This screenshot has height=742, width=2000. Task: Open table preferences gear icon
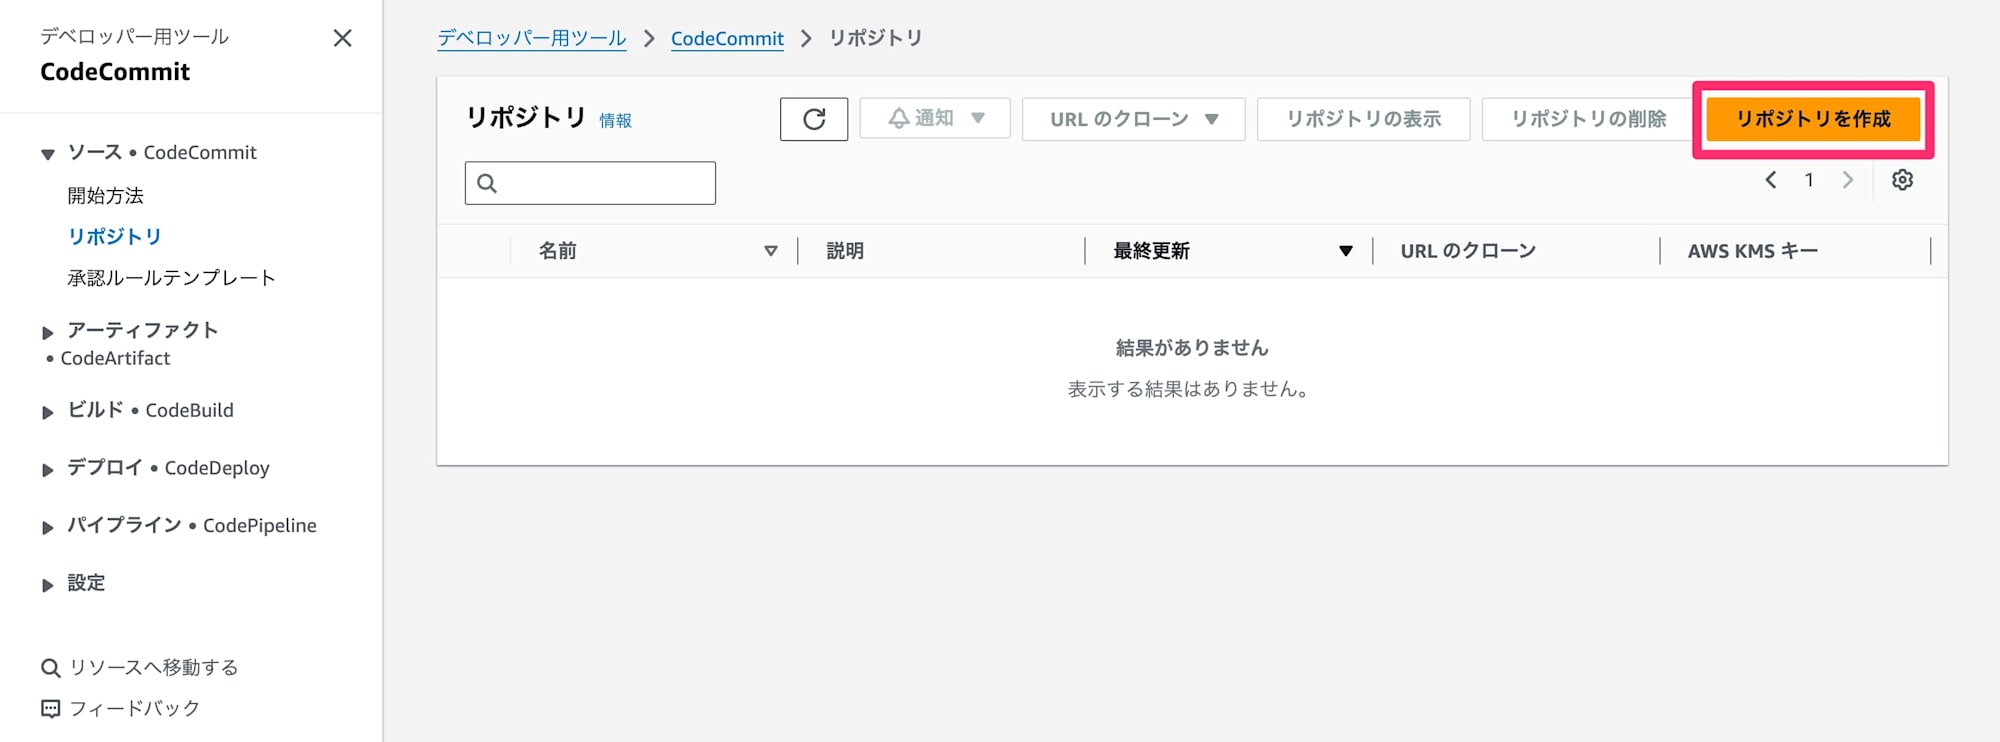tap(1902, 180)
